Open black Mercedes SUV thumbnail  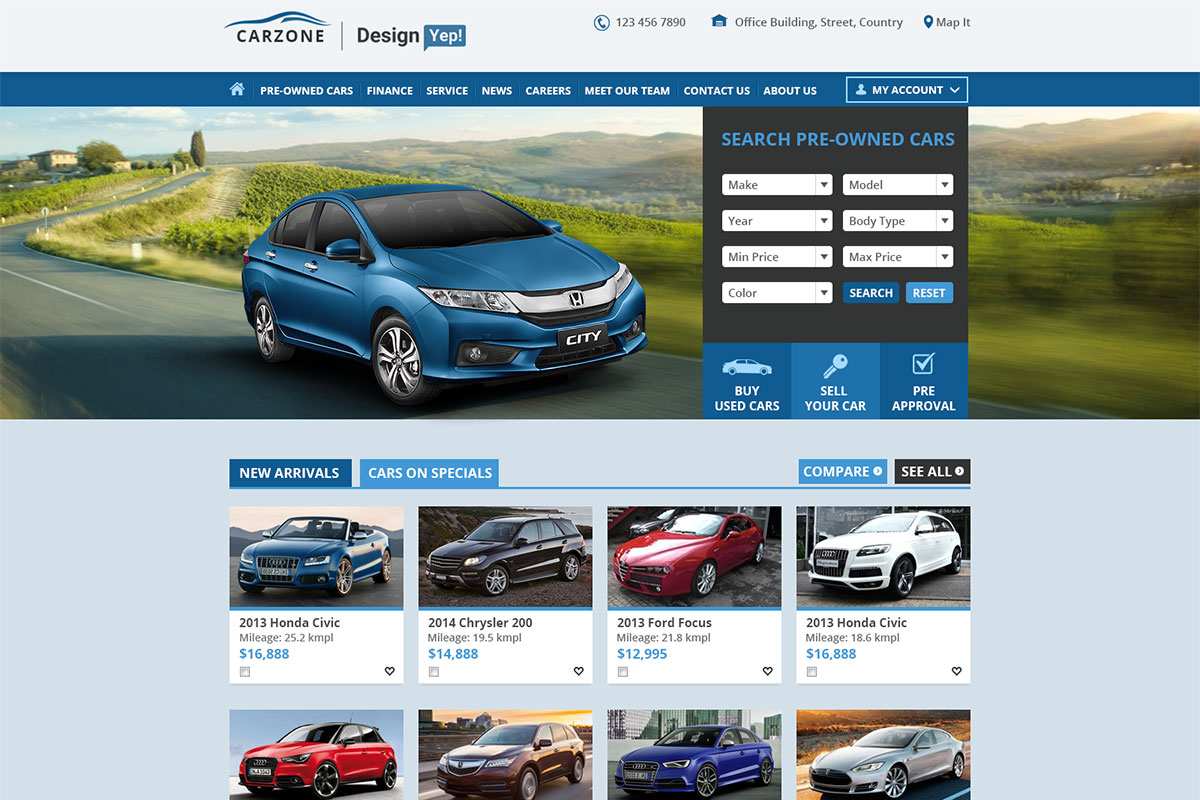505,556
